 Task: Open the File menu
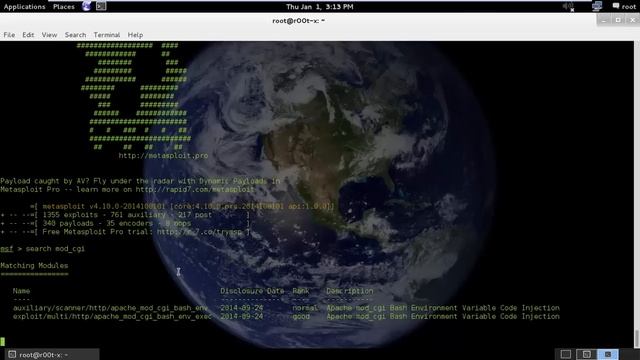pyautogui.click(x=9, y=35)
